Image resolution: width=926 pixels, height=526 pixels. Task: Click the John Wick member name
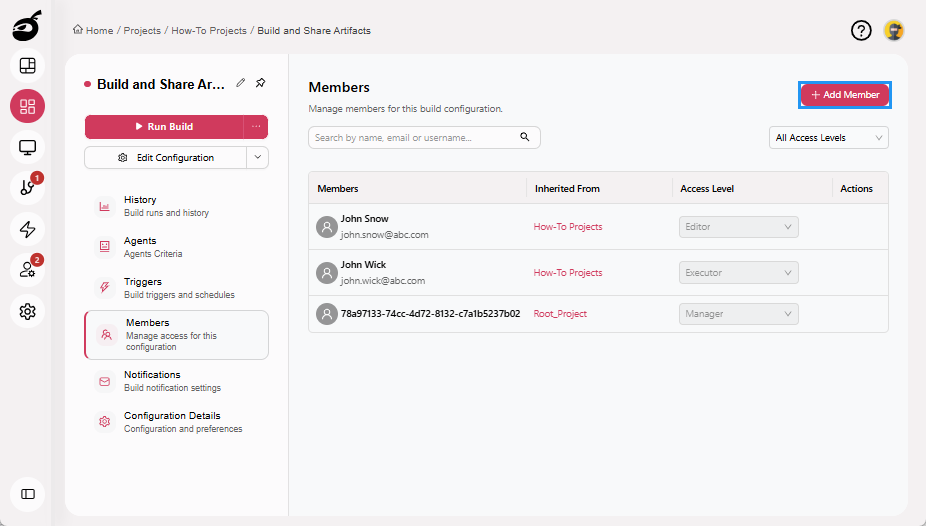[363, 265]
